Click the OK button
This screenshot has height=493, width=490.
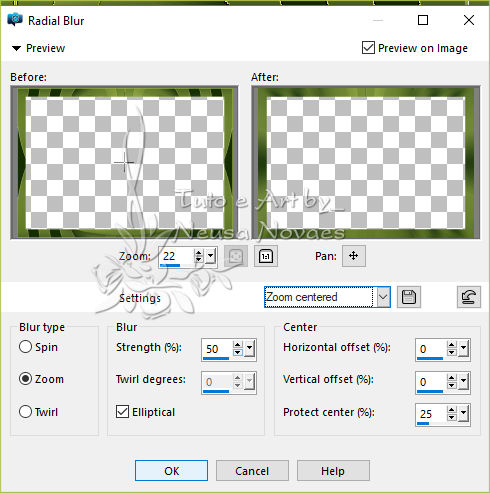(x=171, y=471)
